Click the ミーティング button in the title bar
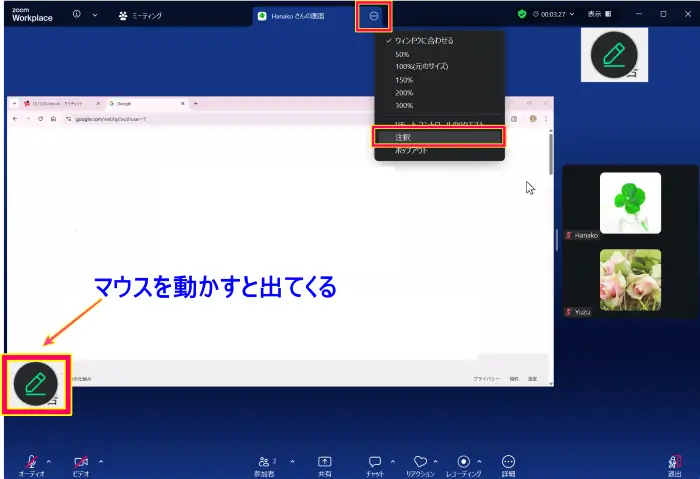Screen dimensions: 700x479 click(x=140, y=16)
